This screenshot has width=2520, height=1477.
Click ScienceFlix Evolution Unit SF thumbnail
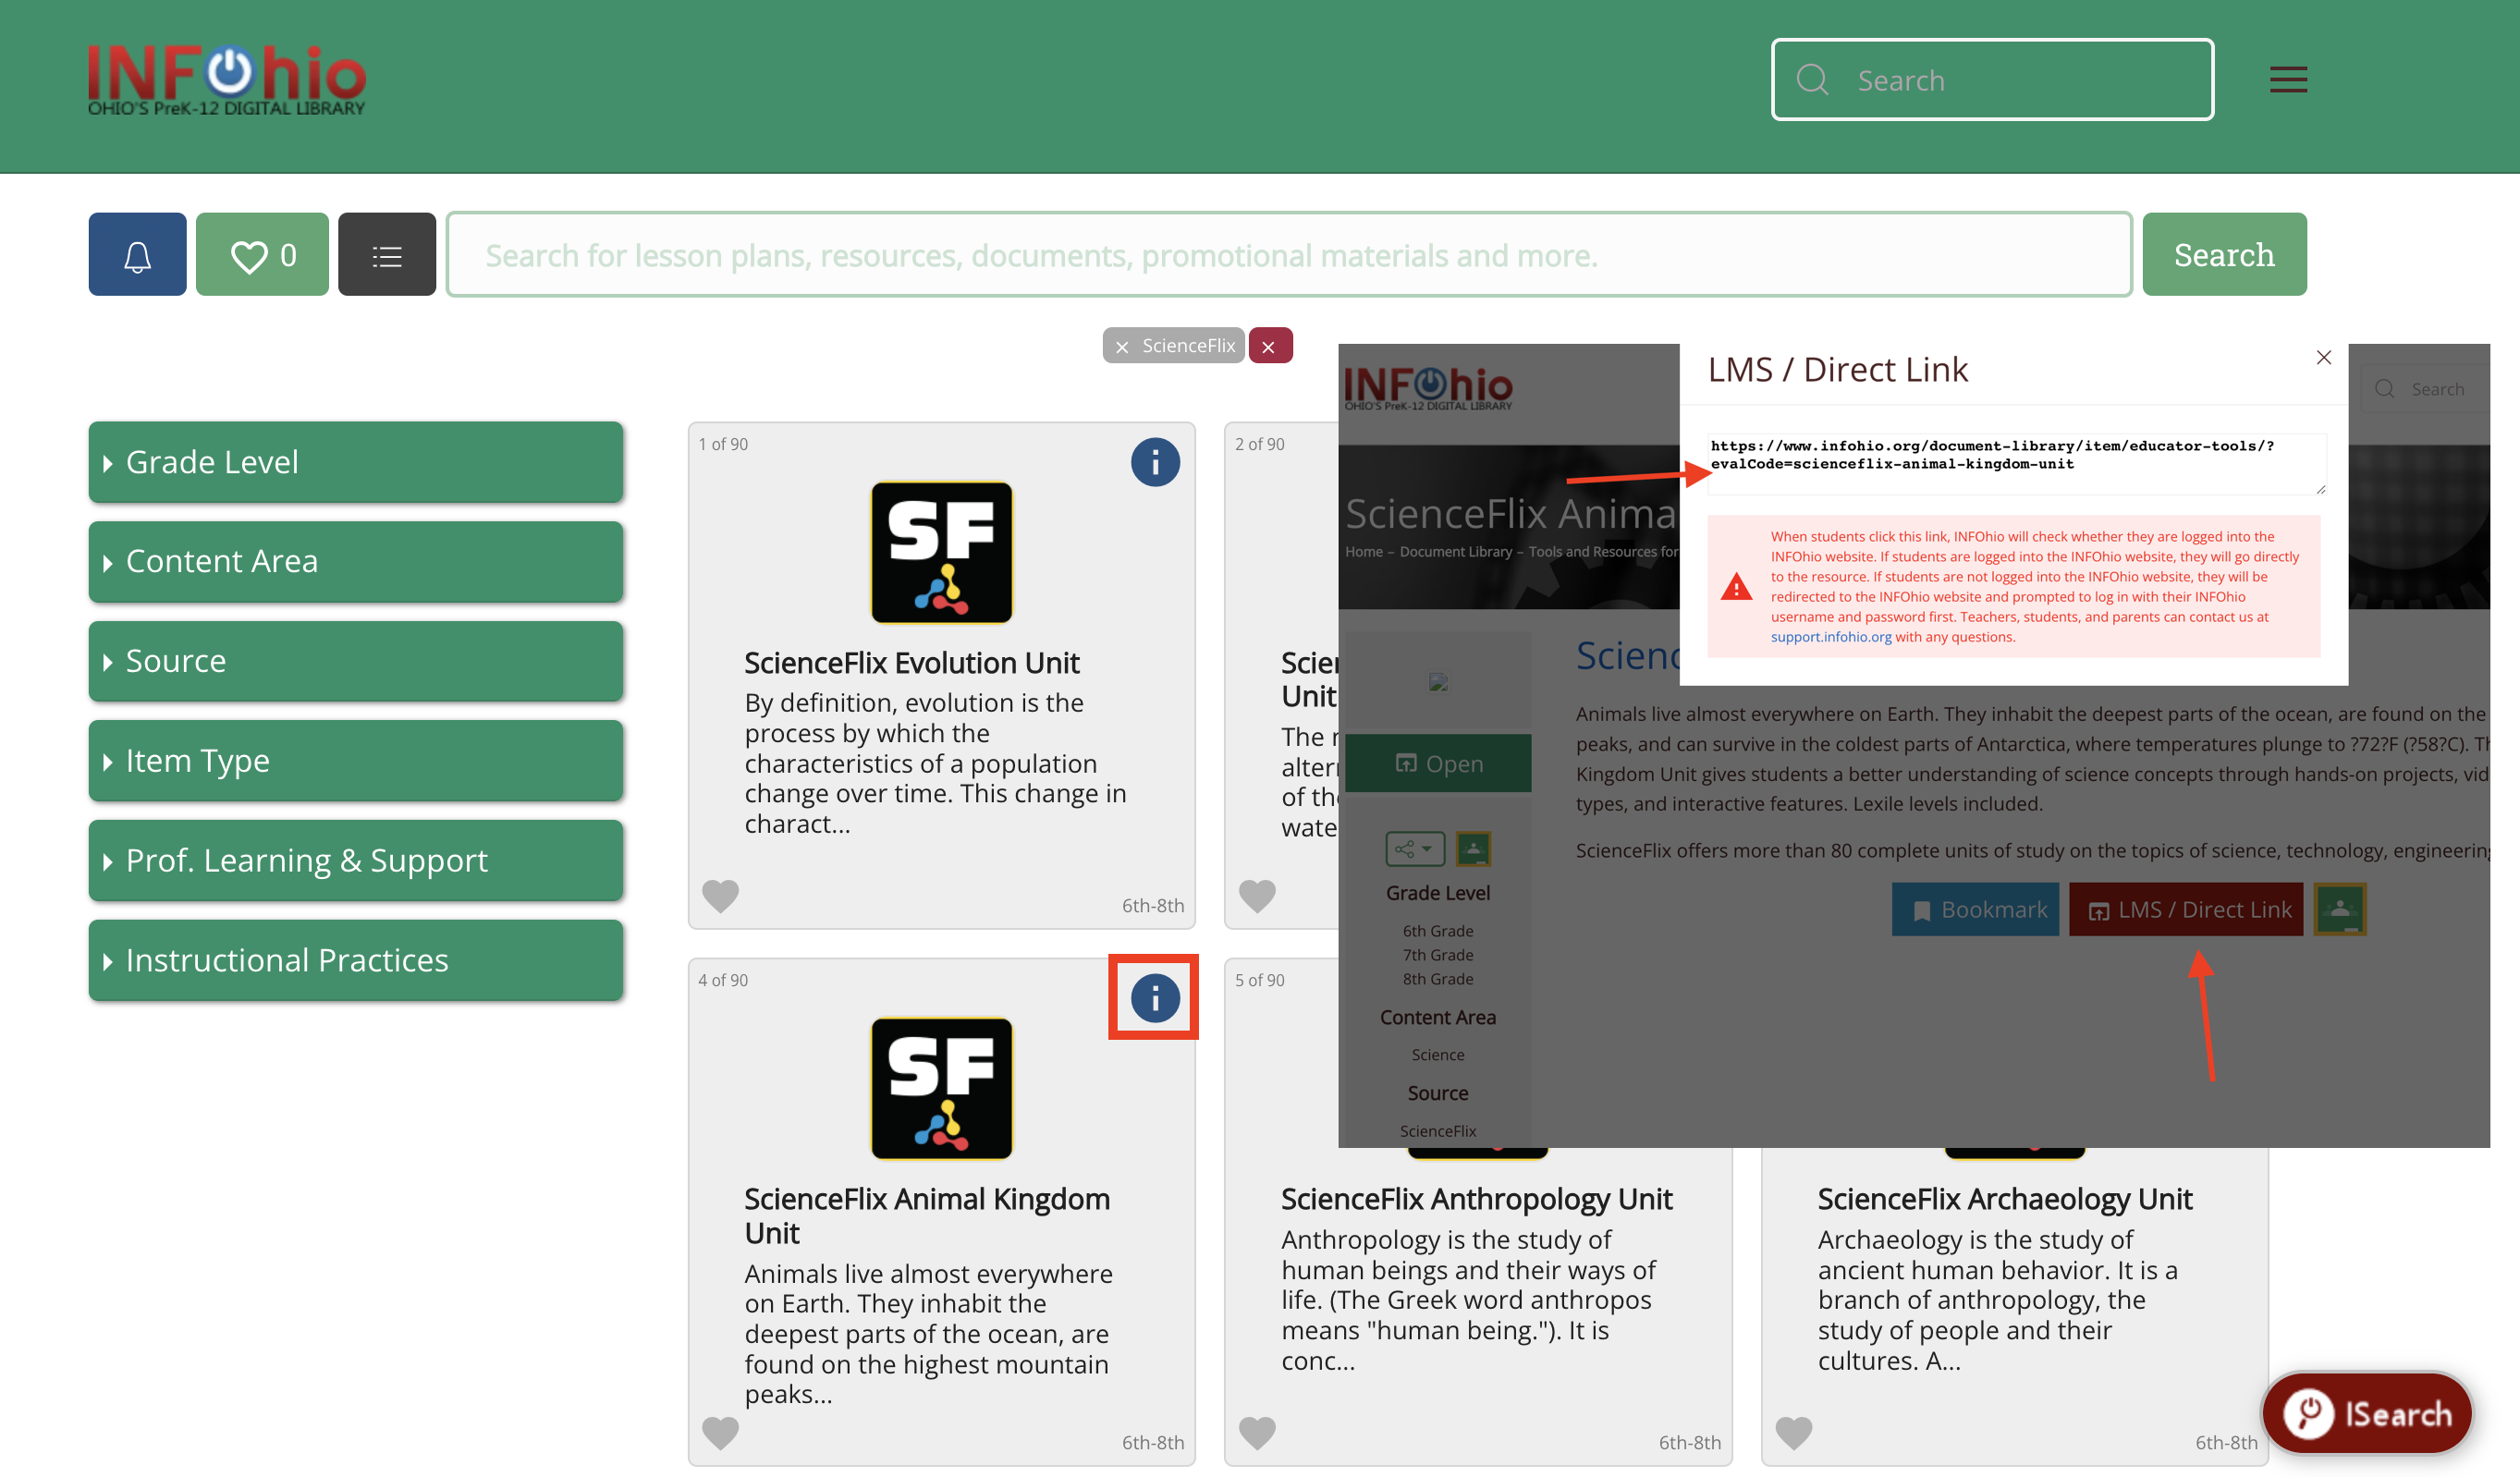(x=941, y=553)
